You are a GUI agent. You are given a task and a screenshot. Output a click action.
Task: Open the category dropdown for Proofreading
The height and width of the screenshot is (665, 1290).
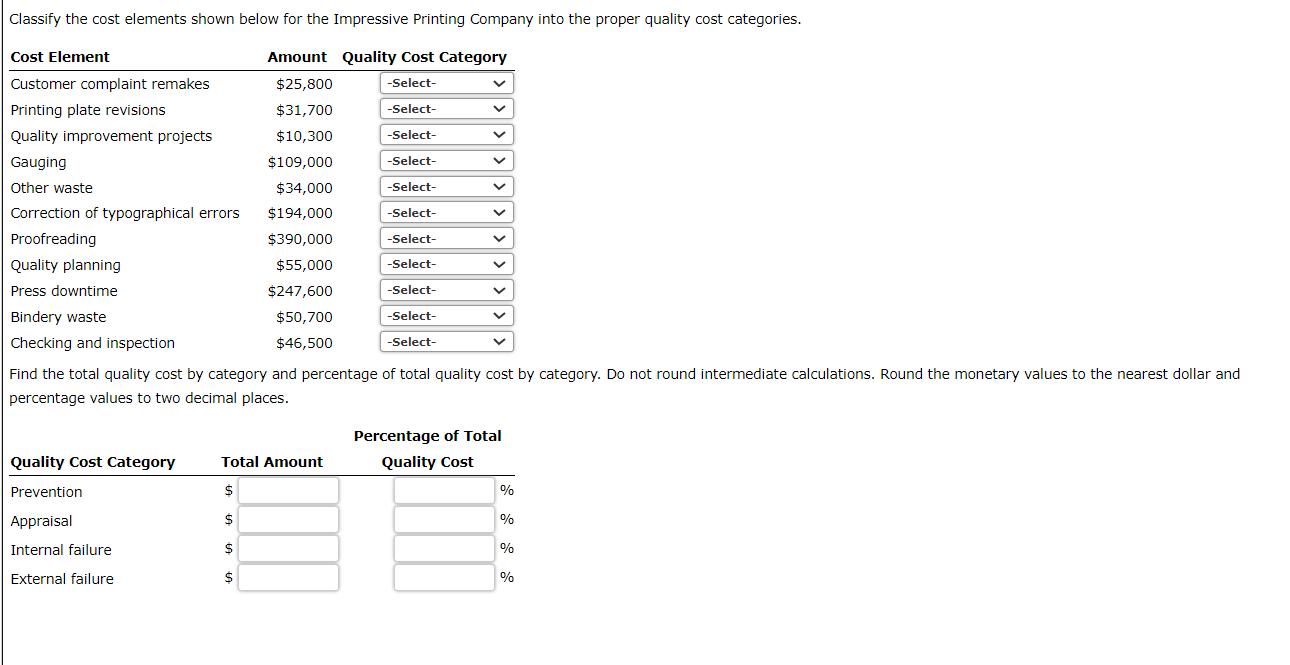[446, 237]
